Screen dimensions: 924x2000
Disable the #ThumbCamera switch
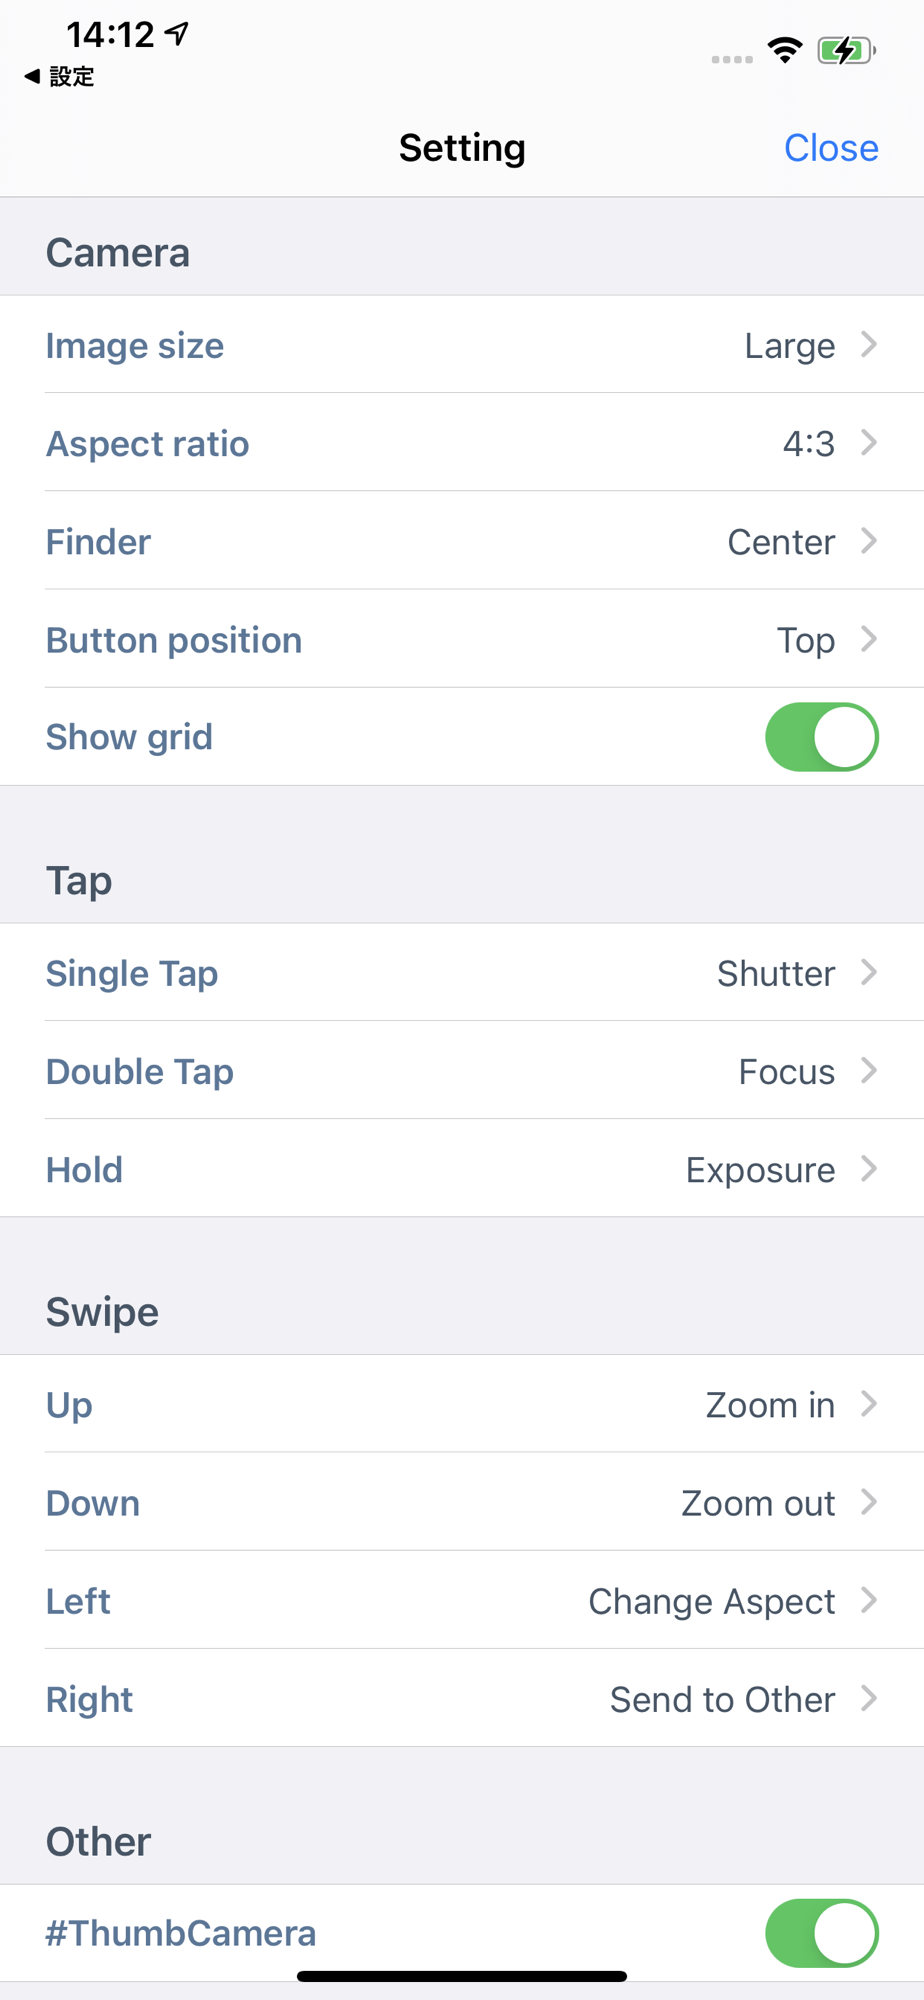[x=822, y=1933]
